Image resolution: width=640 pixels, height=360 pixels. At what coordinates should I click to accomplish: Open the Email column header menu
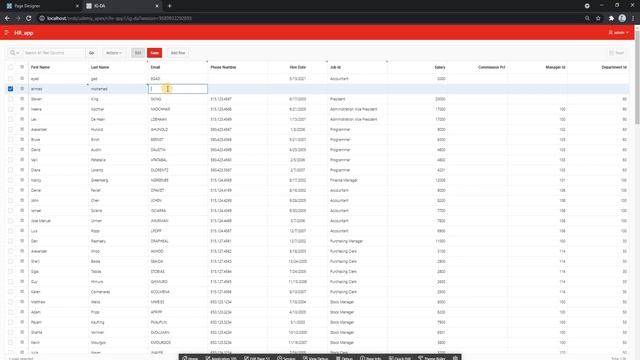(x=155, y=67)
